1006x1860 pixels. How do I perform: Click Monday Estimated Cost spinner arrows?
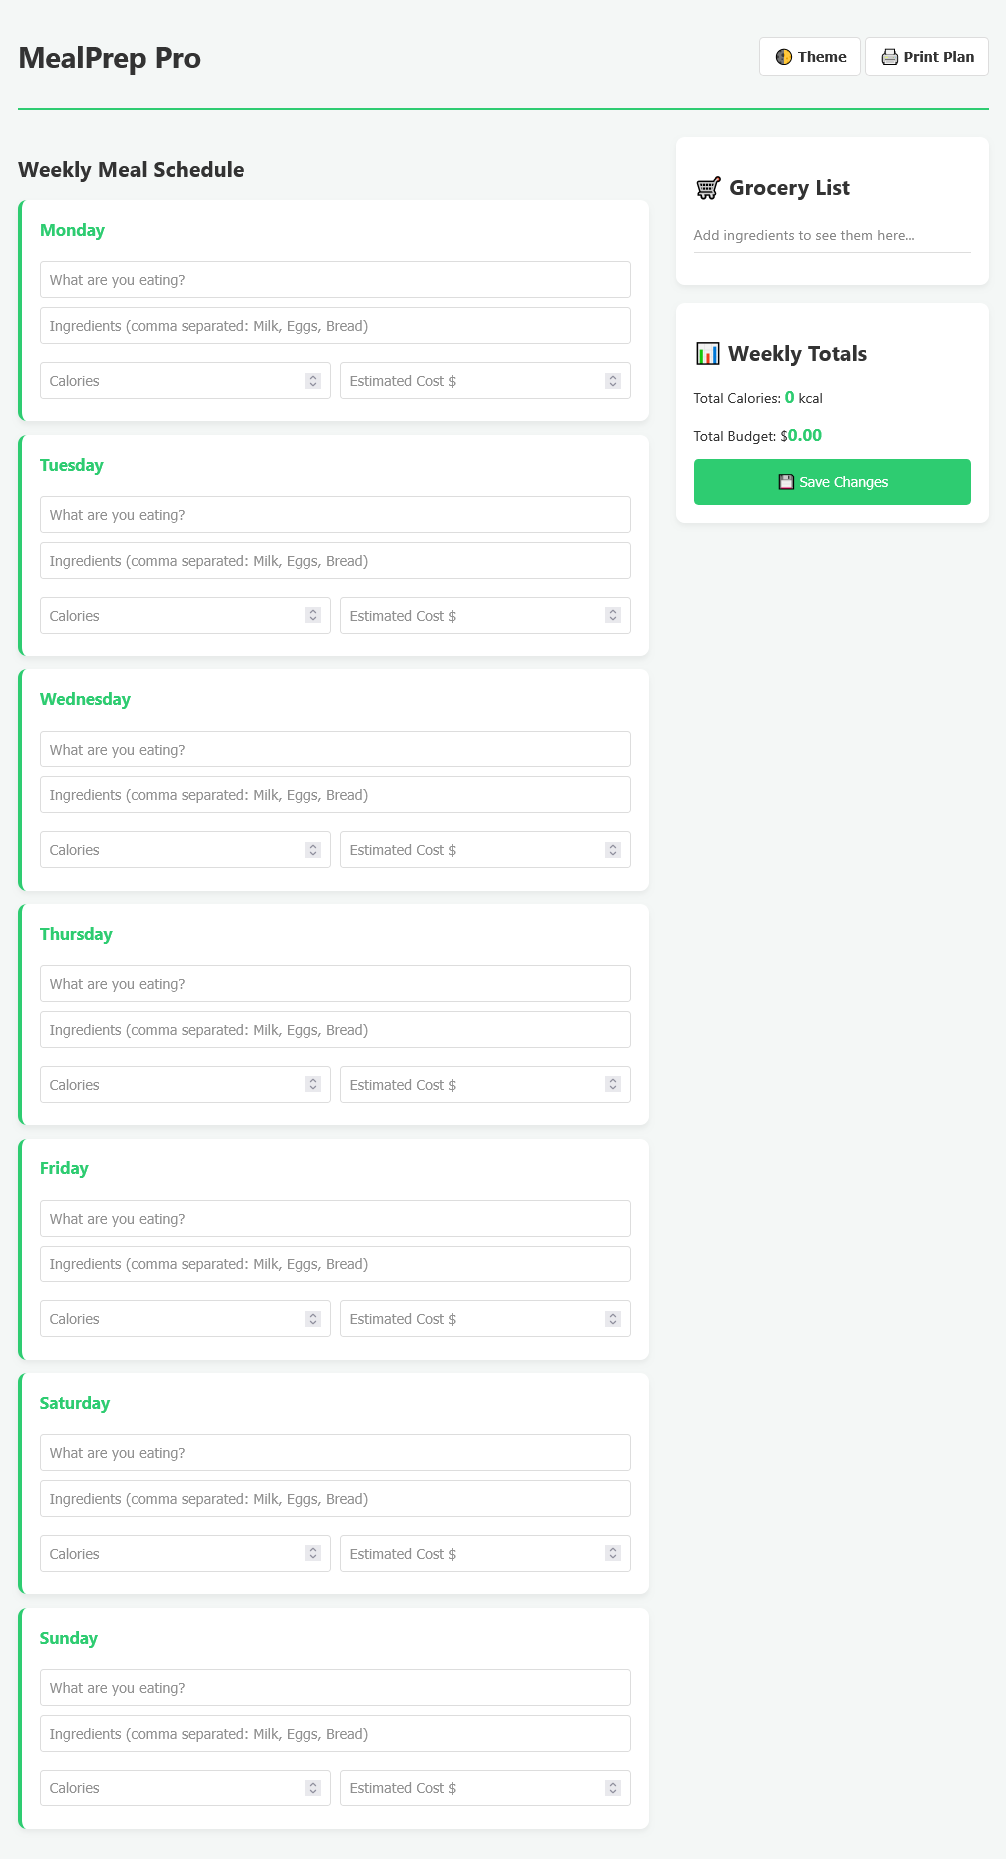pyautogui.click(x=613, y=381)
